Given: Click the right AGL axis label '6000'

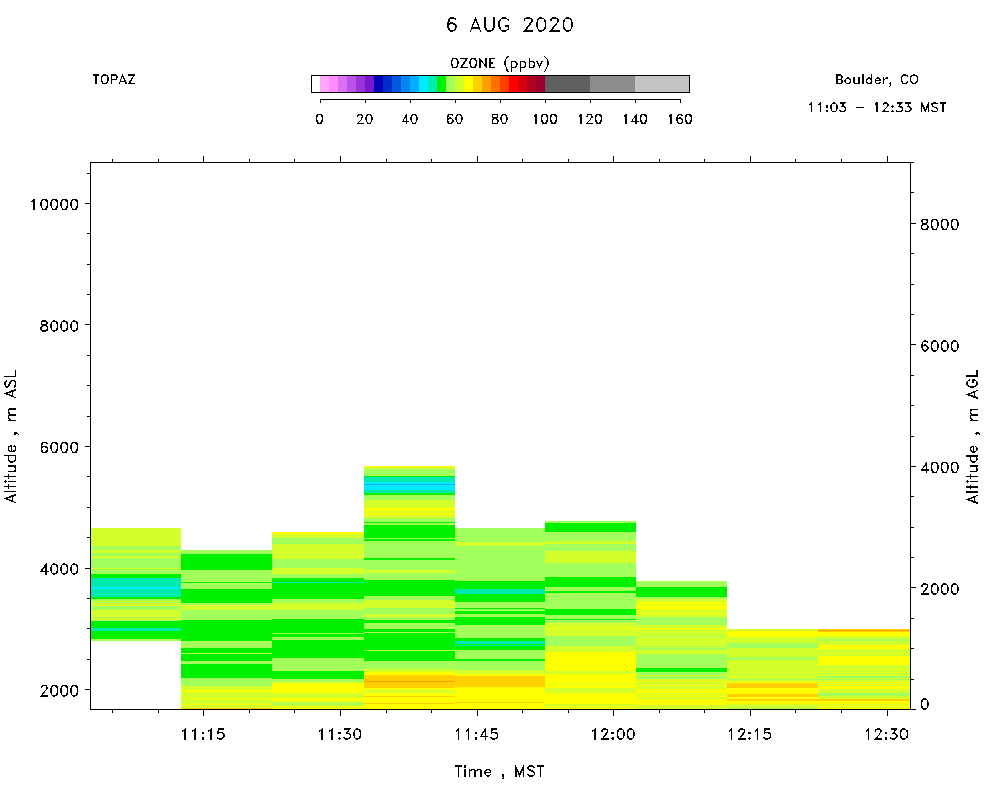Looking at the screenshot, I should [939, 346].
